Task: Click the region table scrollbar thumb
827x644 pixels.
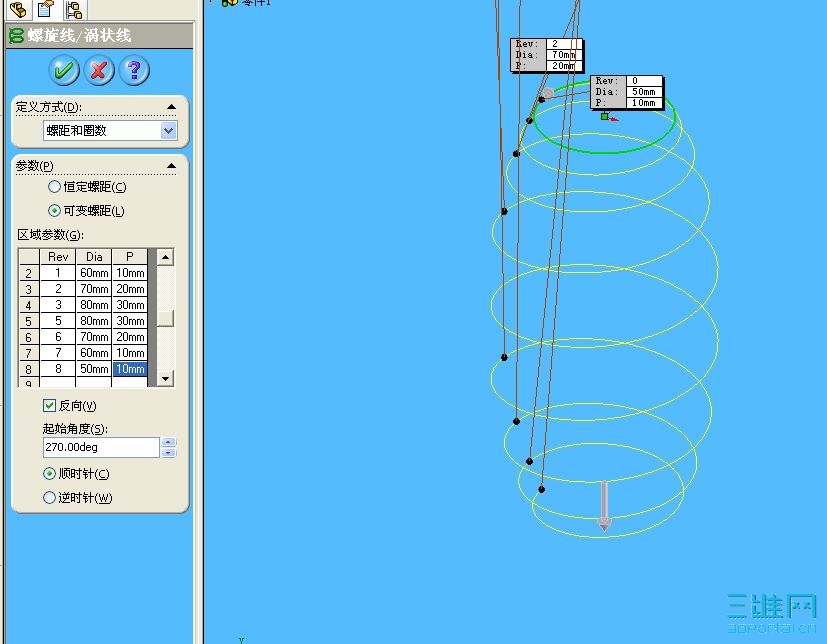Action: coord(166,319)
